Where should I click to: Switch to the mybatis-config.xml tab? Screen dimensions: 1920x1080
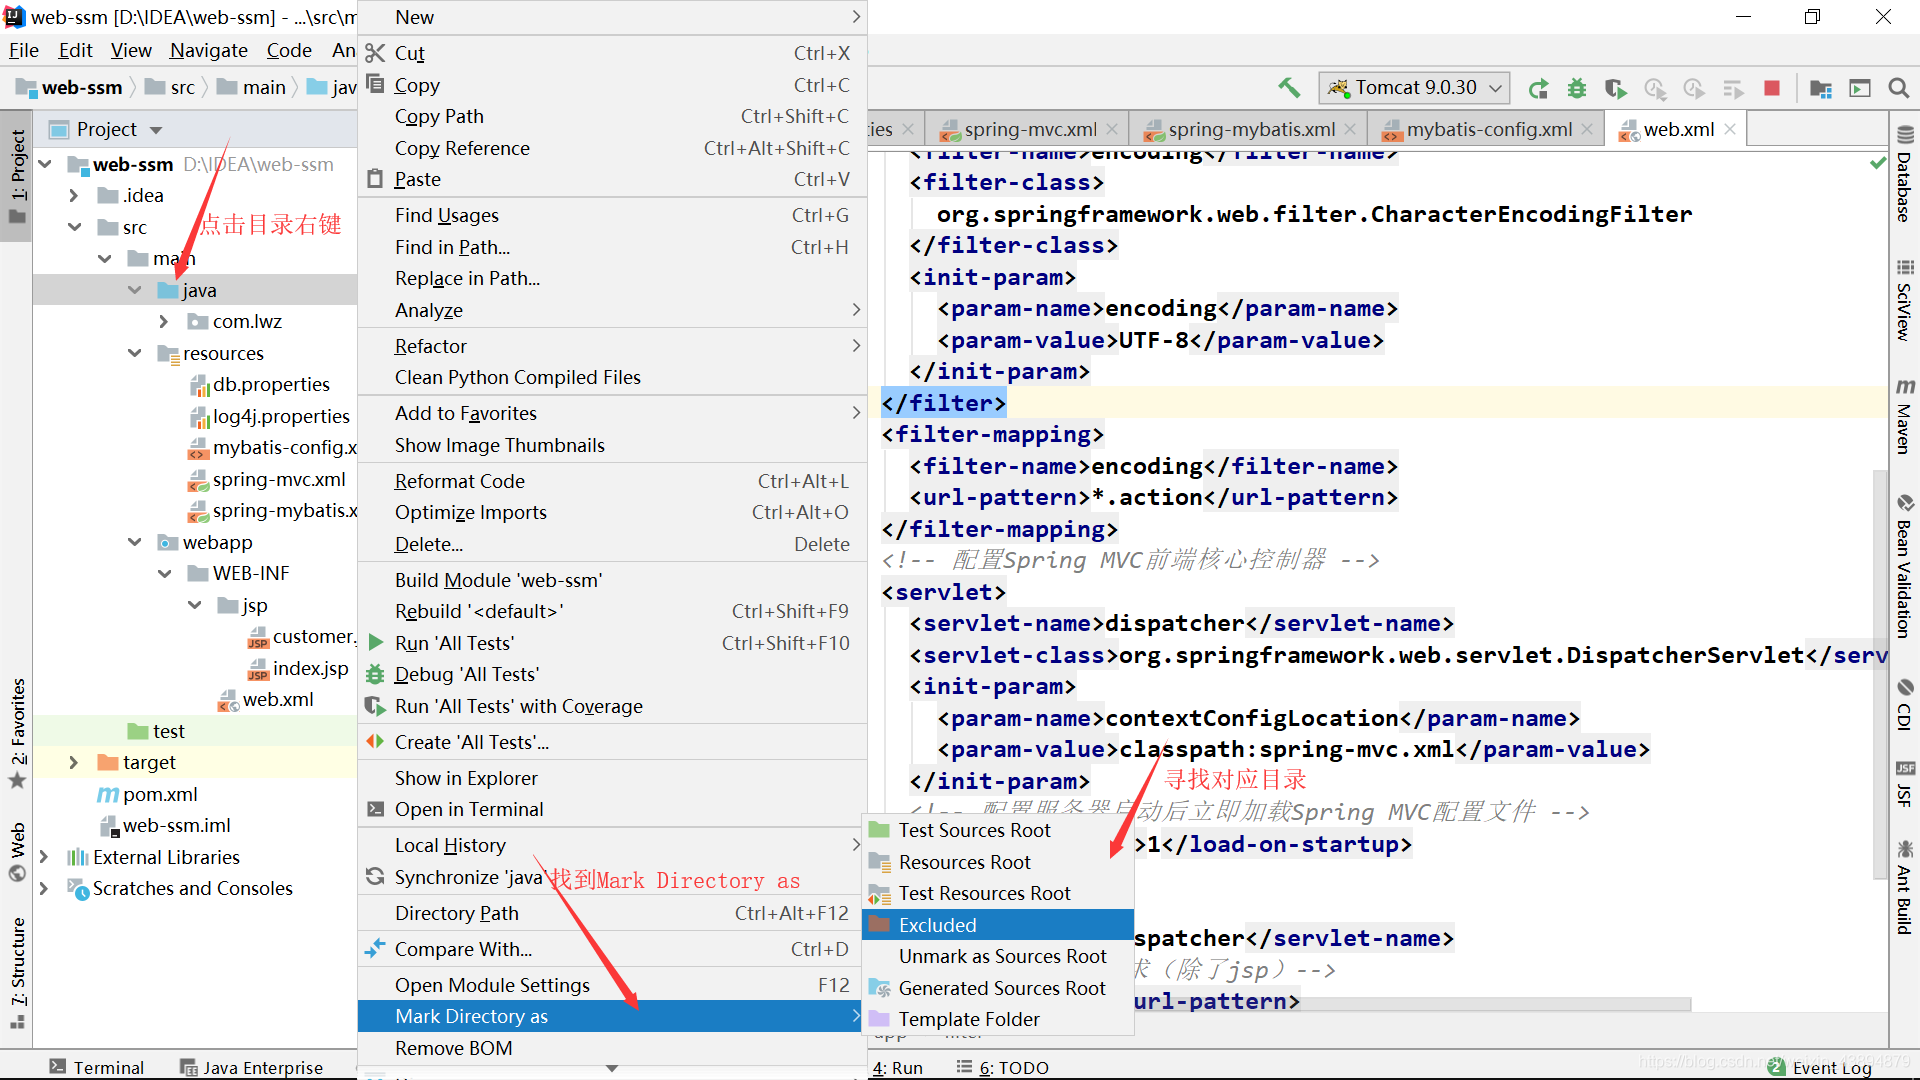click(x=1487, y=129)
